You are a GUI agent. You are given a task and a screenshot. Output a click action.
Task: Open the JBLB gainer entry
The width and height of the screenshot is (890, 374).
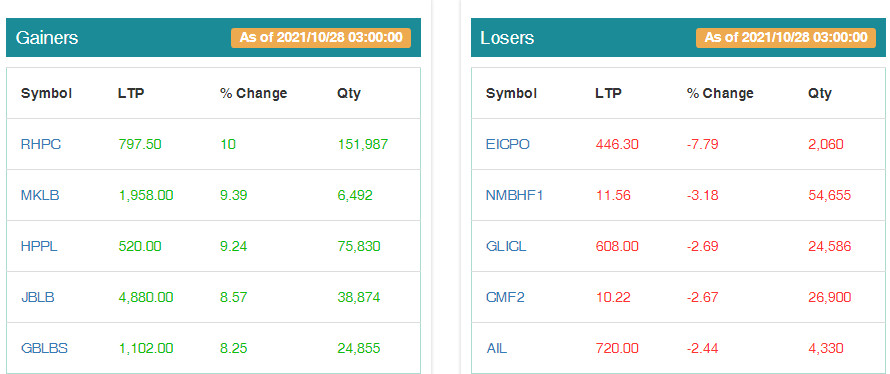[x=37, y=297]
